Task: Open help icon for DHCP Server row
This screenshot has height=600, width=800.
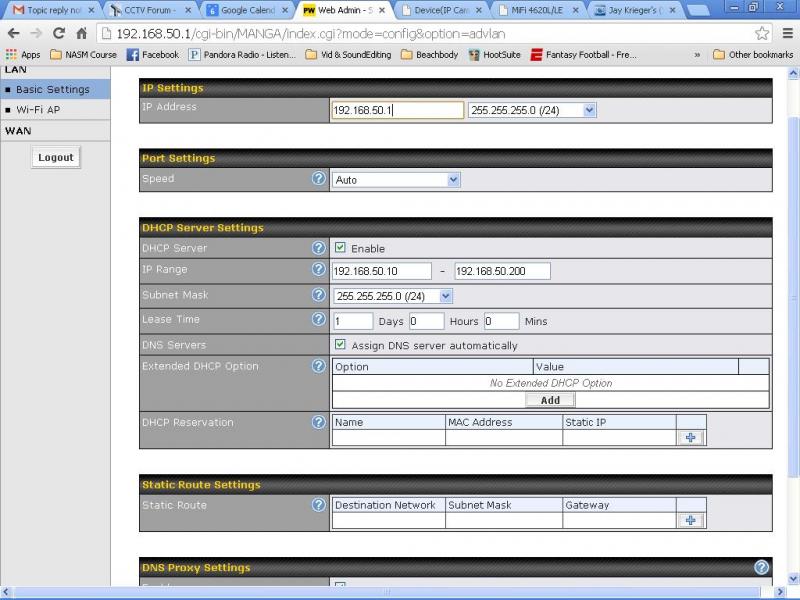Action: pos(318,247)
